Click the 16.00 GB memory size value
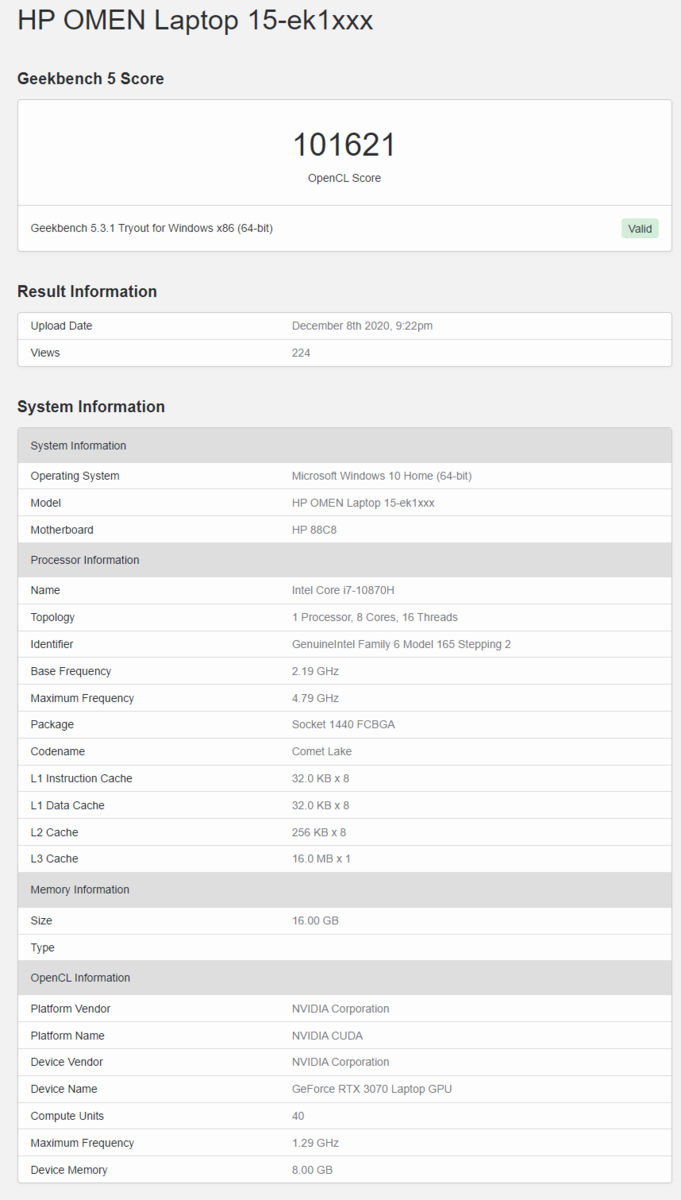The width and height of the screenshot is (681, 1200). (315, 920)
